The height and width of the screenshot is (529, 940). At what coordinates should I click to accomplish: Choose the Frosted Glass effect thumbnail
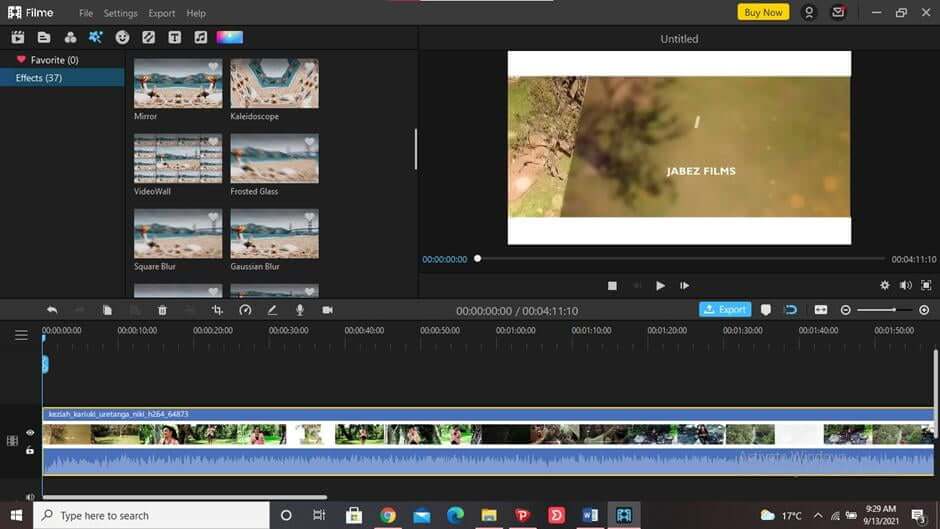coord(275,158)
